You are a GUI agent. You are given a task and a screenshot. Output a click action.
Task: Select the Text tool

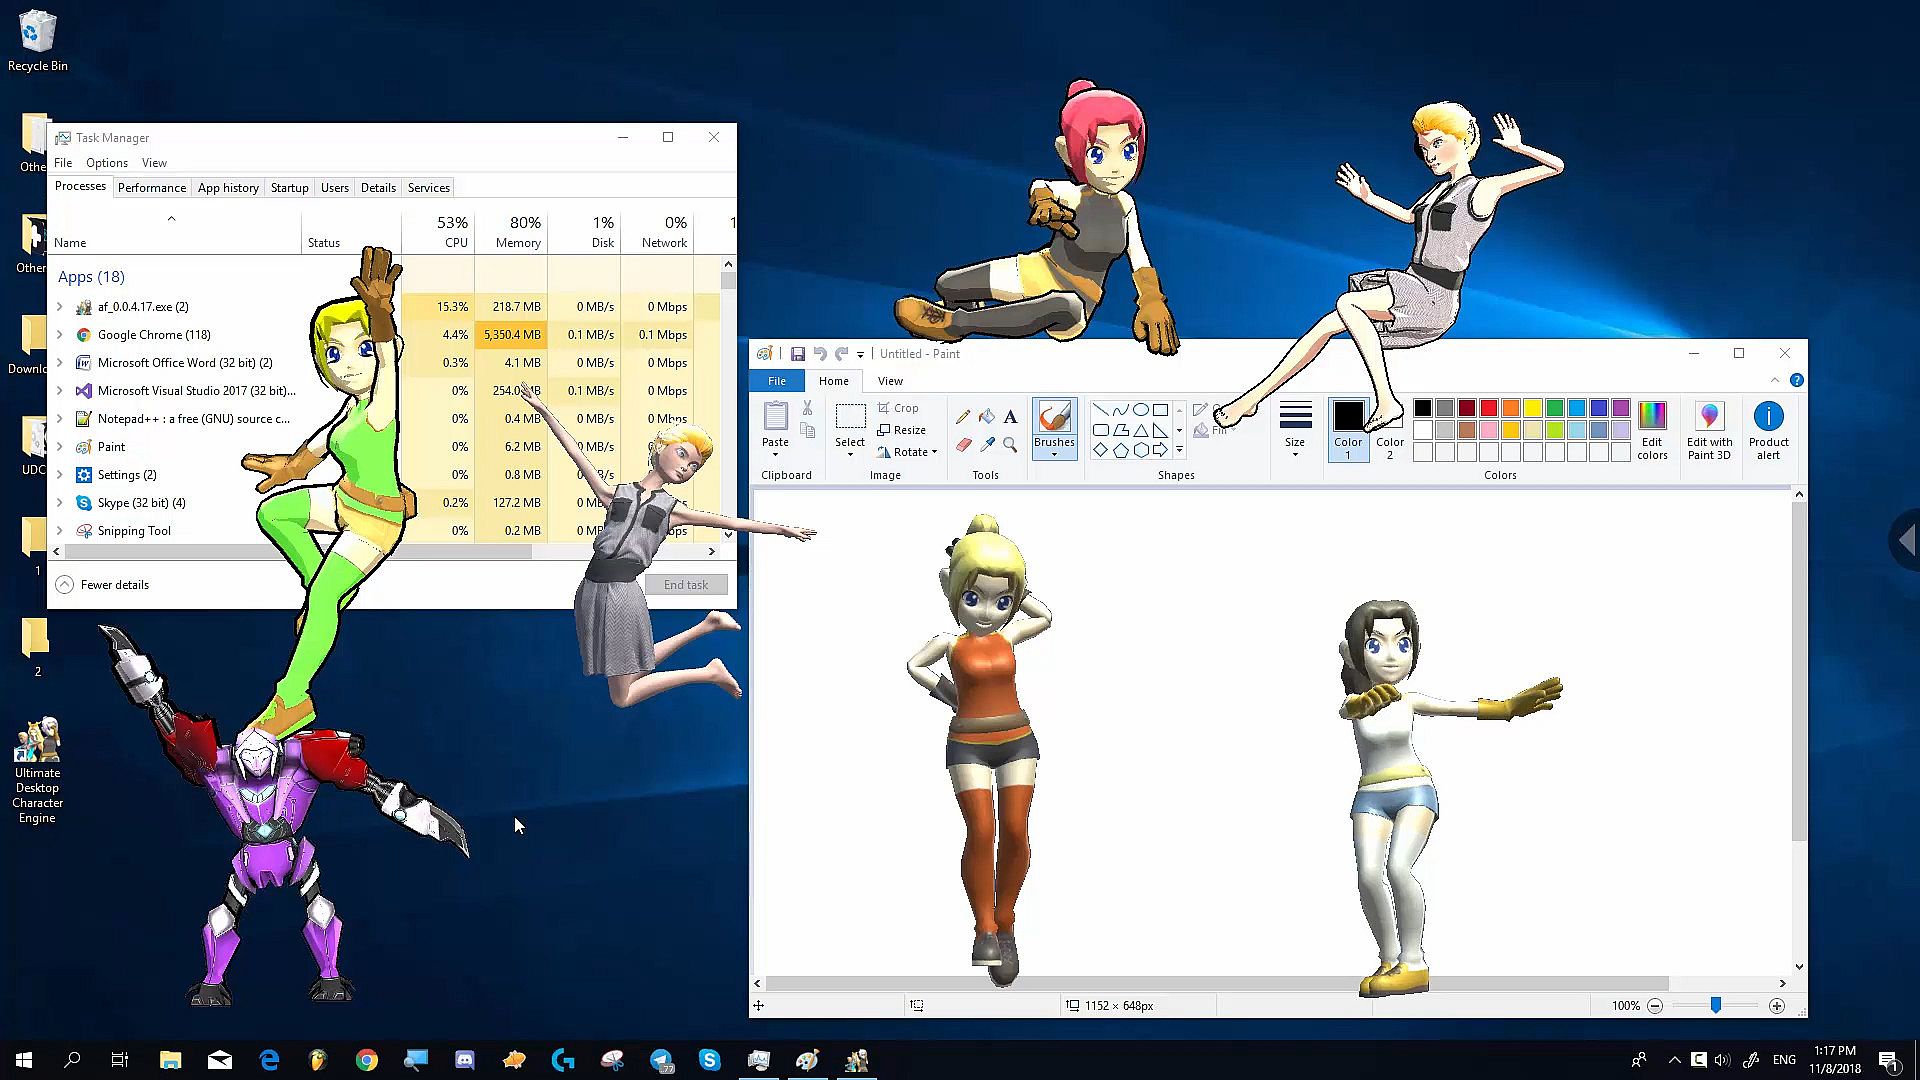[1010, 417]
